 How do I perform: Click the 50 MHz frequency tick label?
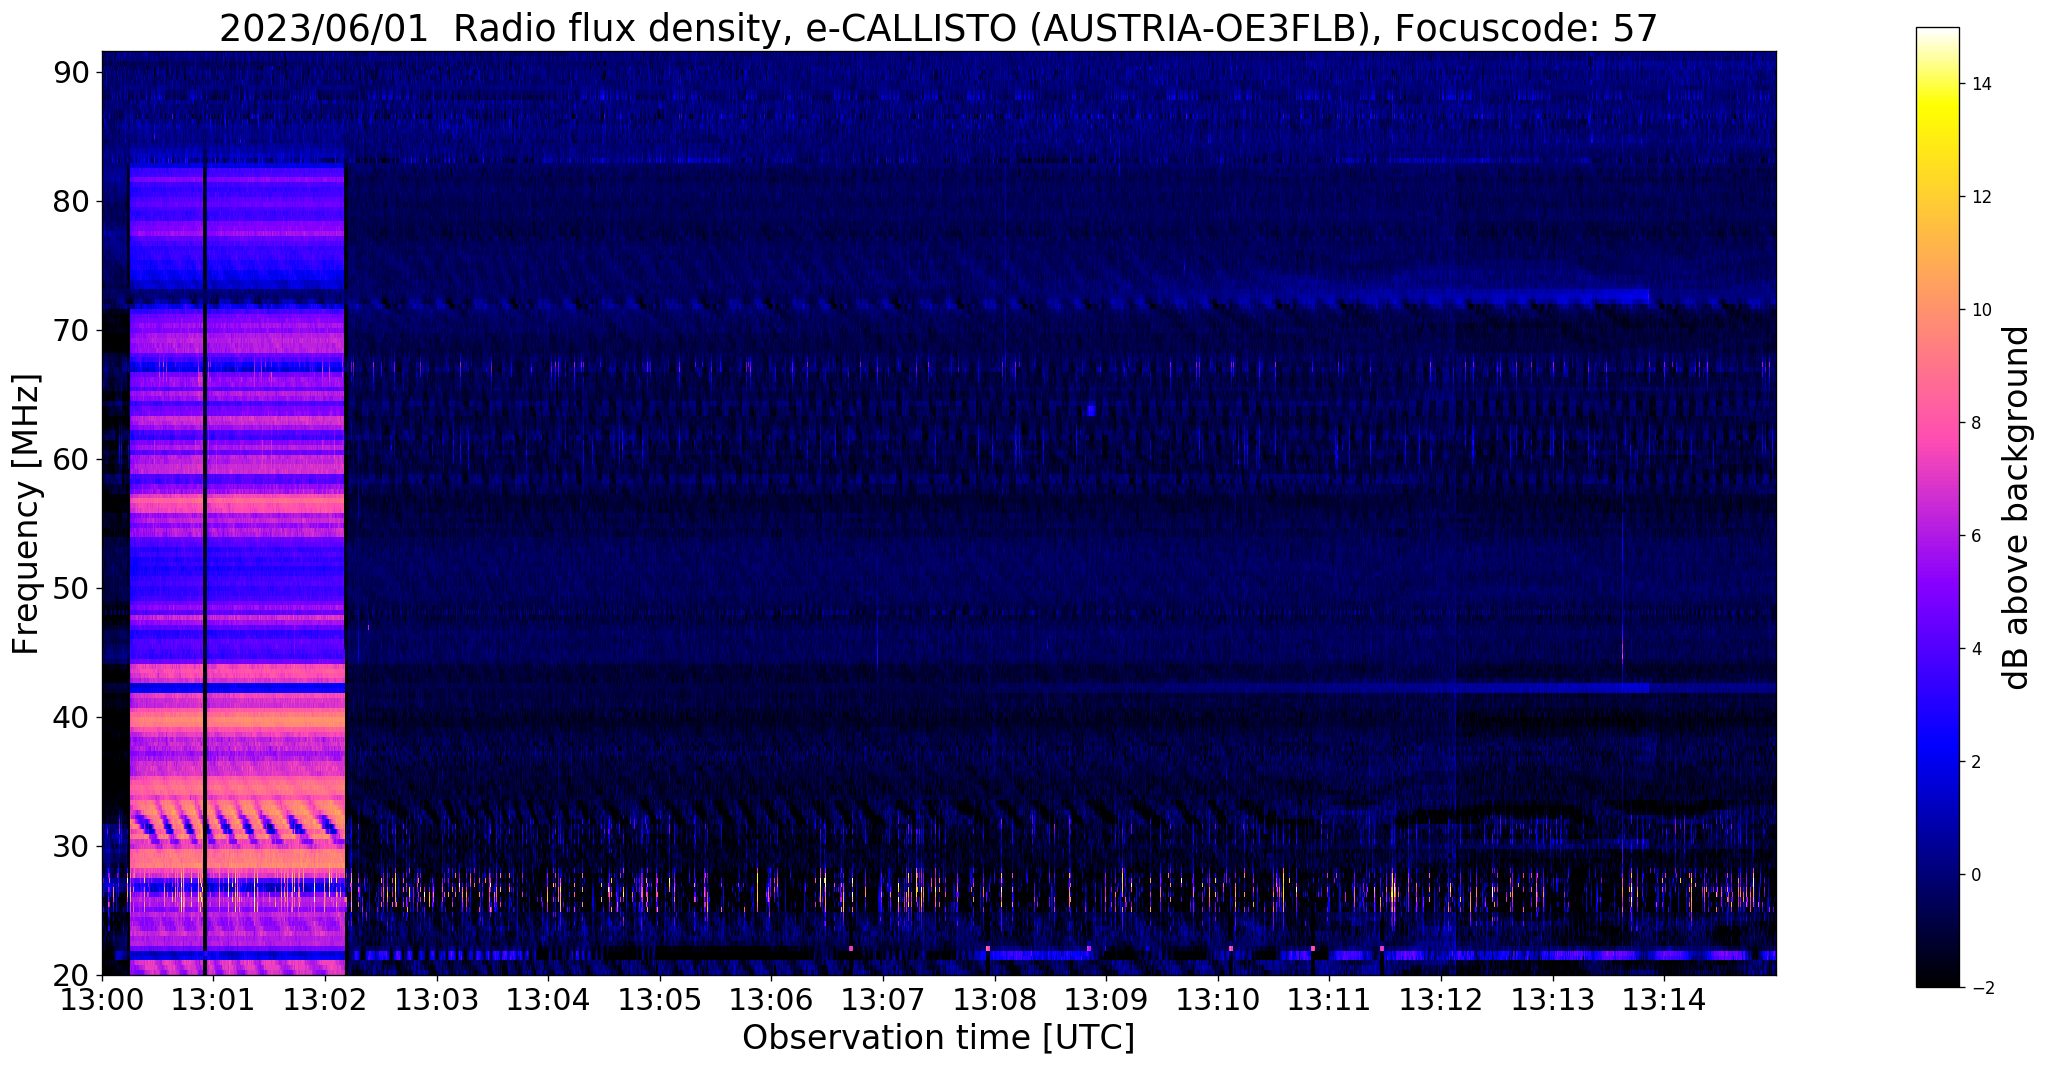tap(71, 589)
